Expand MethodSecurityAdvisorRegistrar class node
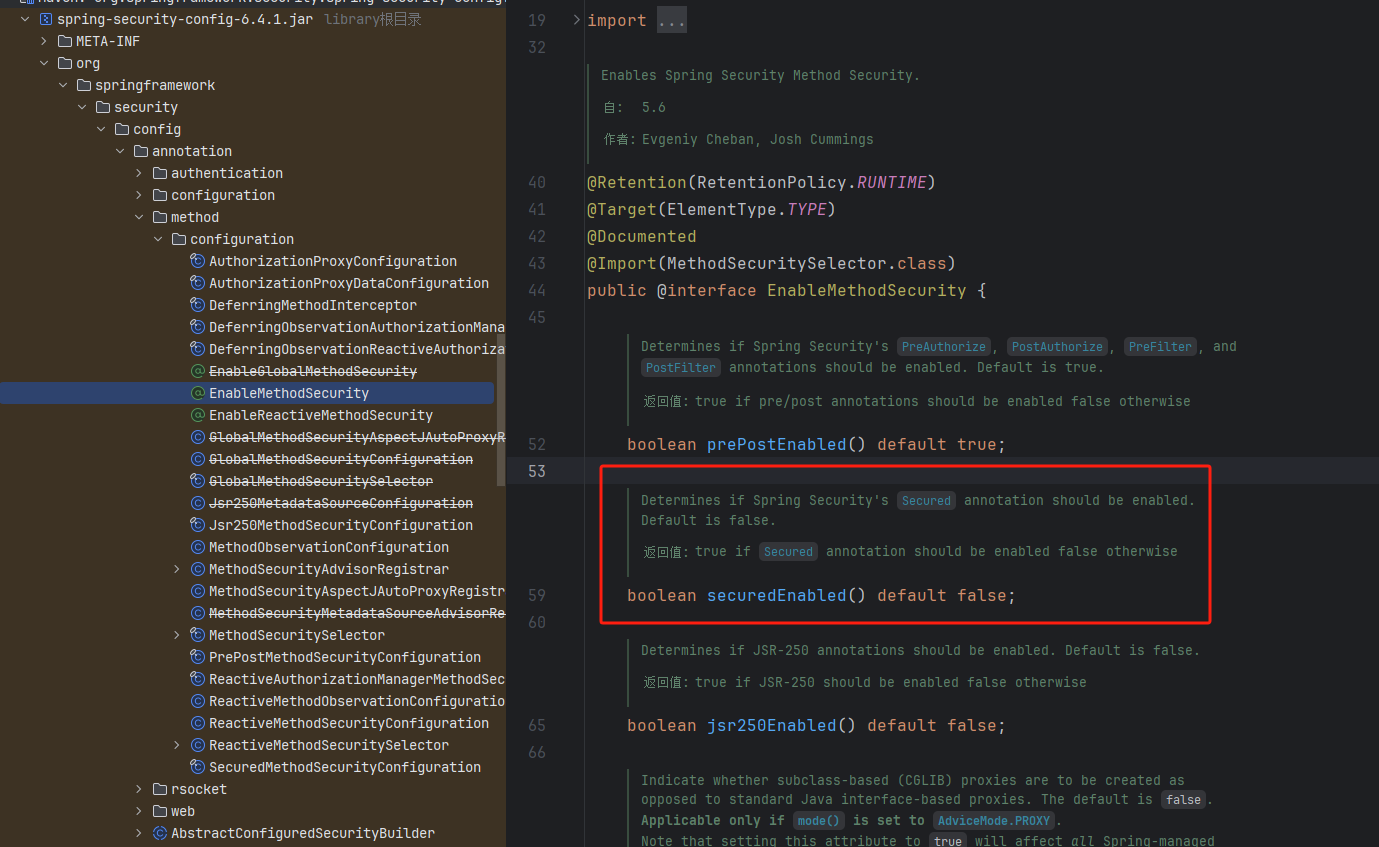Viewport: 1379px width, 847px height. pyautogui.click(x=178, y=569)
